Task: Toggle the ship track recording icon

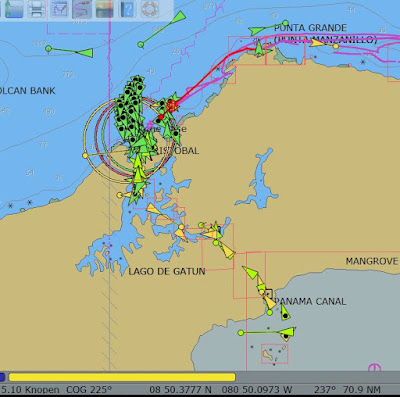Action: [82, 9]
